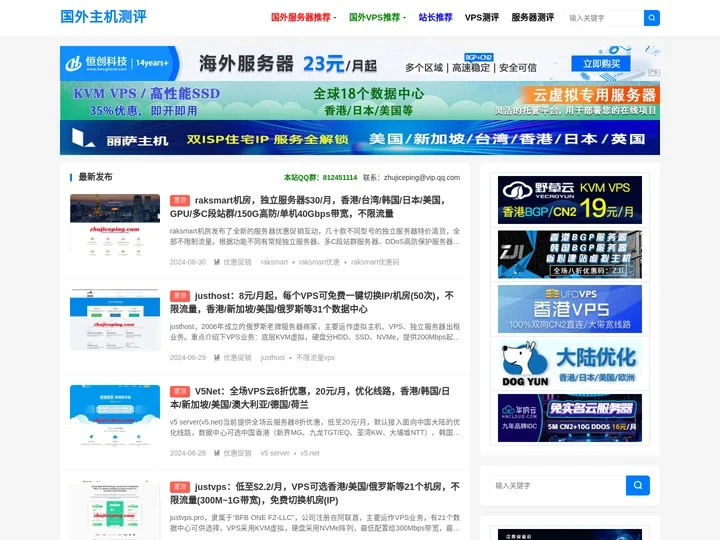This screenshot has width=720, height=540.
Task: Click 优惠促销 category under justhost post
Action: tap(237, 357)
